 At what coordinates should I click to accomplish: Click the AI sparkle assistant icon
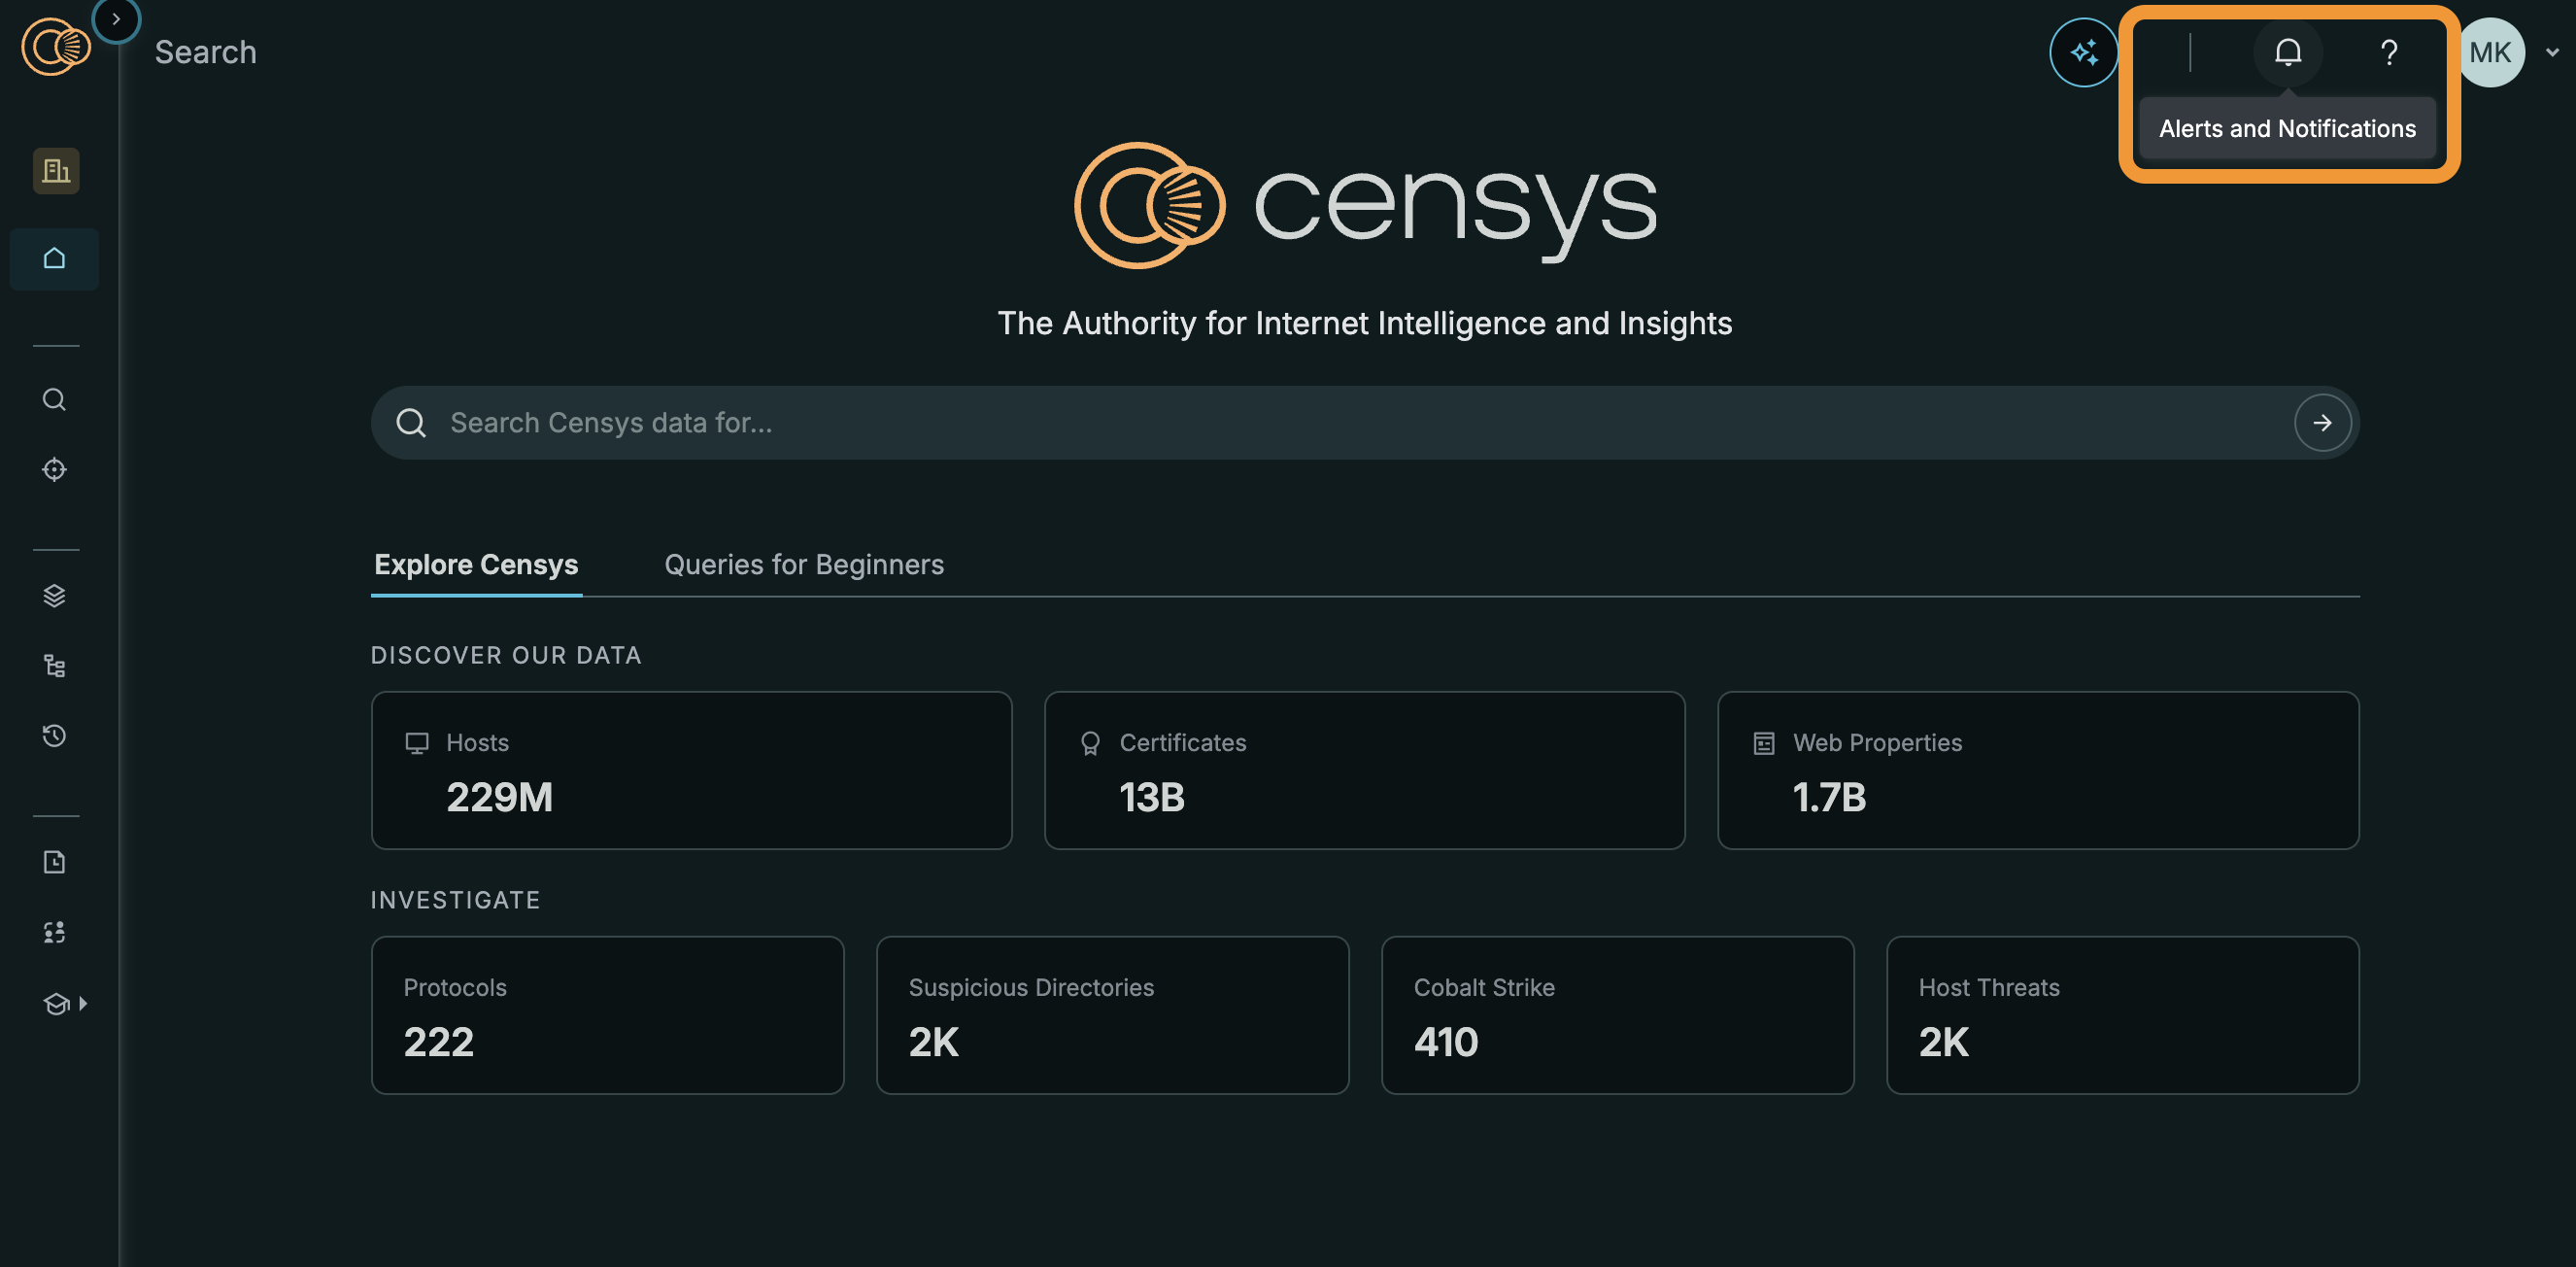click(2083, 52)
